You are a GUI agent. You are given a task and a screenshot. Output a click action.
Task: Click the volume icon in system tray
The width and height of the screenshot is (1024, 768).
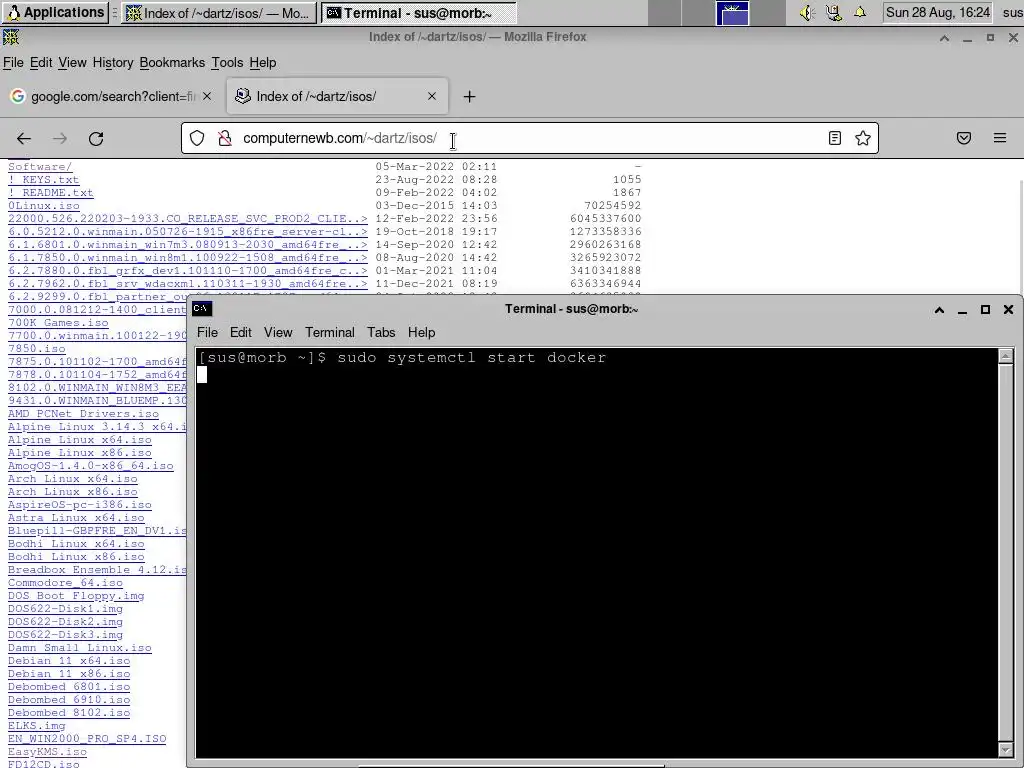807,12
